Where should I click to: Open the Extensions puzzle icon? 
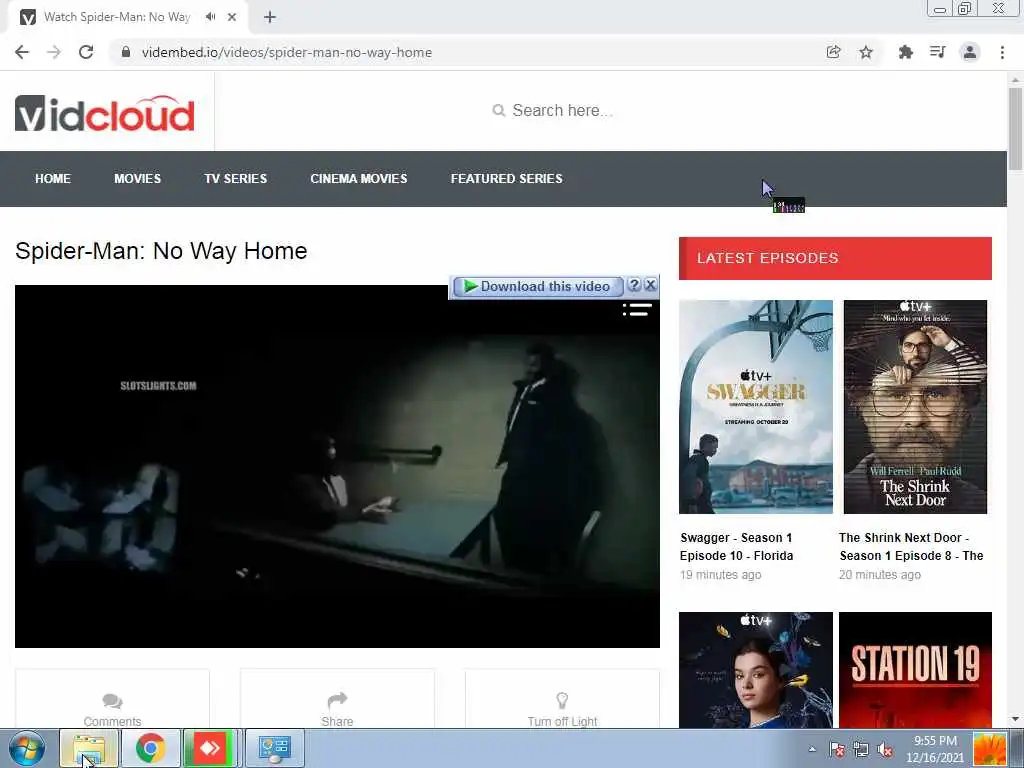click(x=905, y=52)
